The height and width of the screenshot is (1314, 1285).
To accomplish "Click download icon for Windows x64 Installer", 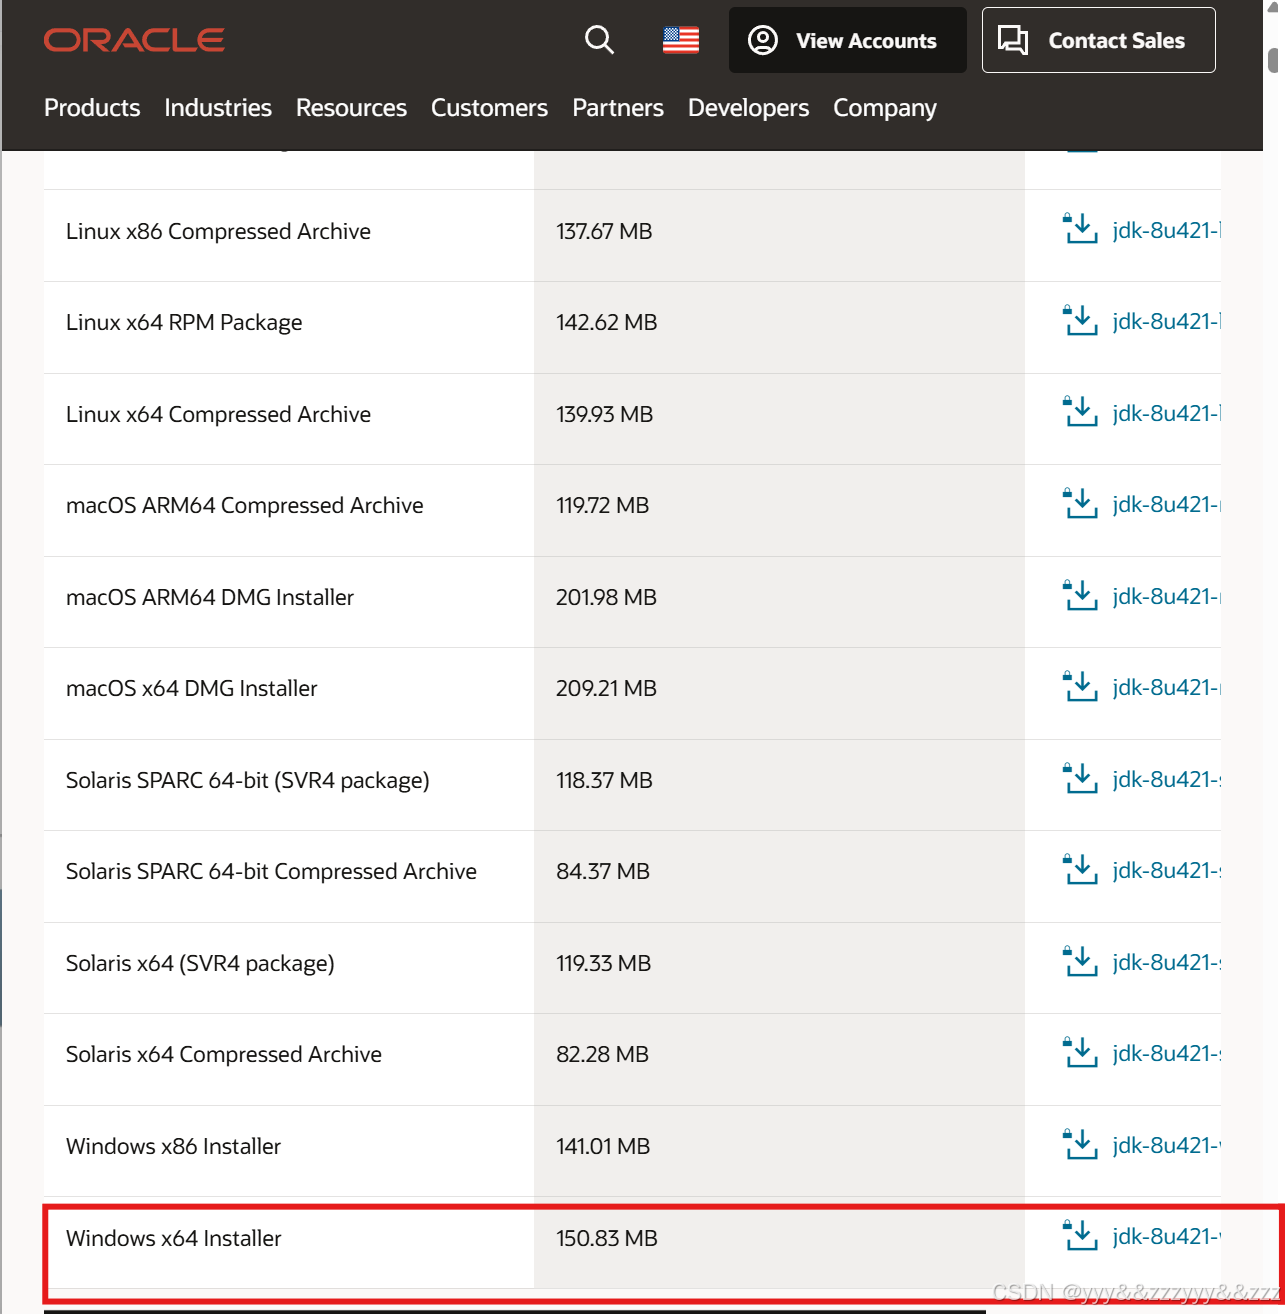I will (x=1080, y=1236).
